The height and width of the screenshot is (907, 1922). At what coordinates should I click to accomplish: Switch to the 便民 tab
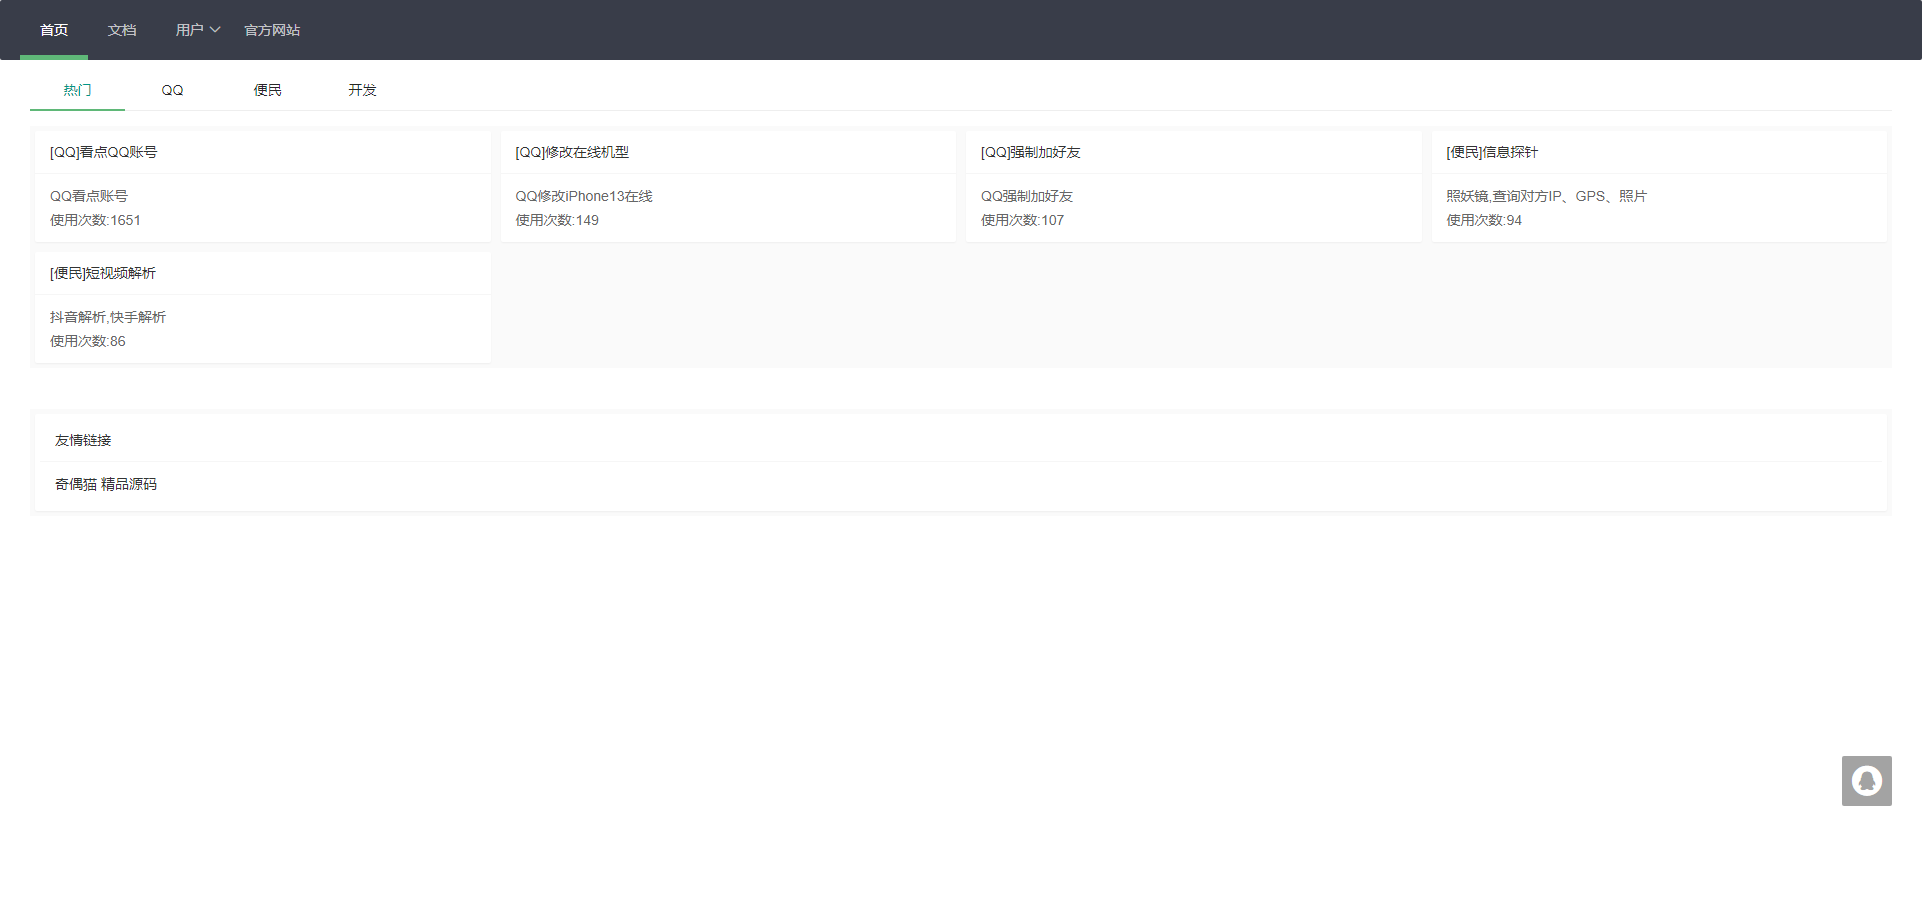(267, 90)
